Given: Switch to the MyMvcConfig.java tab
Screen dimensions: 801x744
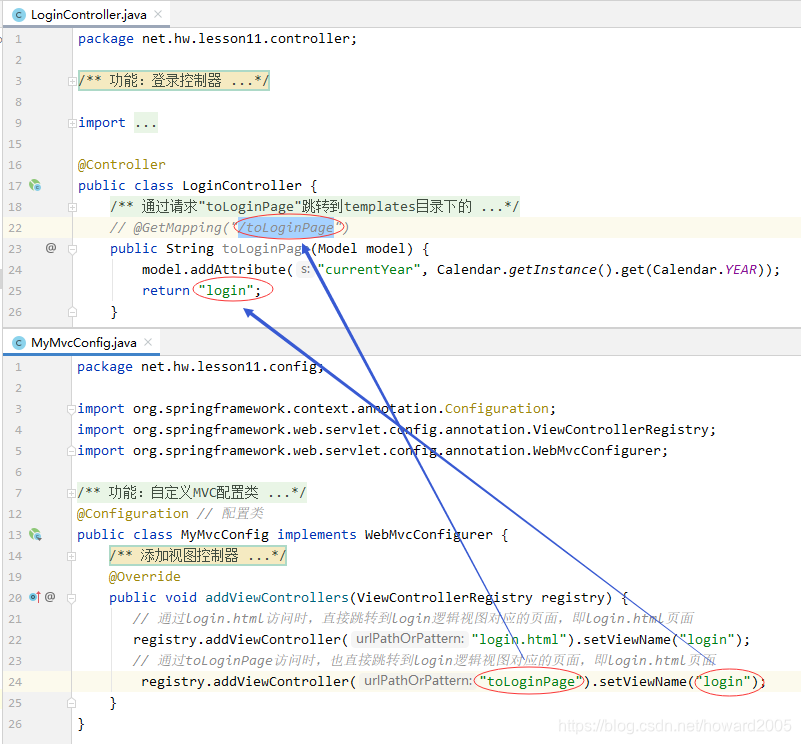Looking at the screenshot, I should pos(83,342).
